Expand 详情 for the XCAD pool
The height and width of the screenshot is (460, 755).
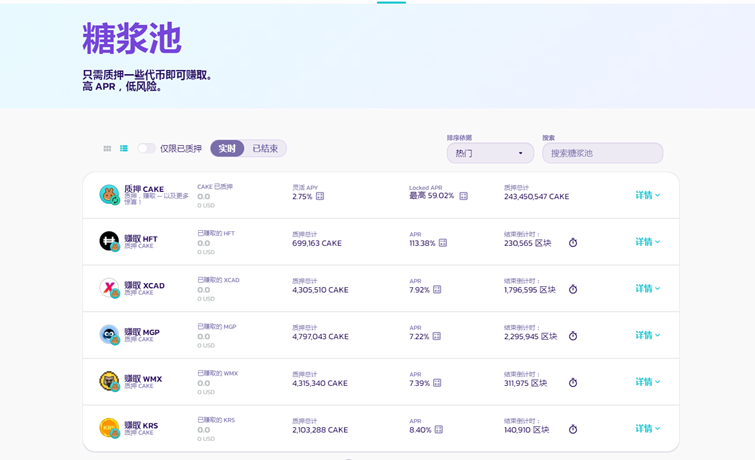pyautogui.click(x=648, y=289)
